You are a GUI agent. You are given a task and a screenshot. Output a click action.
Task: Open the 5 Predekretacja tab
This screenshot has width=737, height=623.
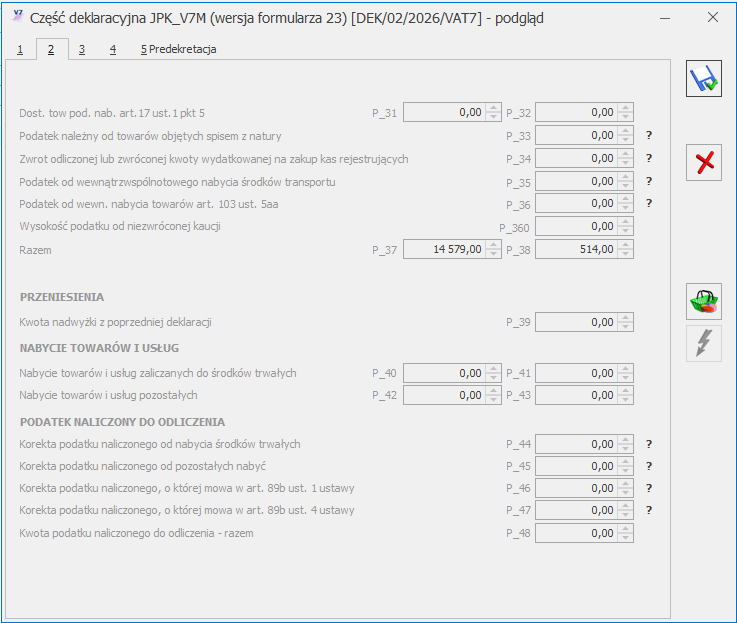tap(178, 49)
